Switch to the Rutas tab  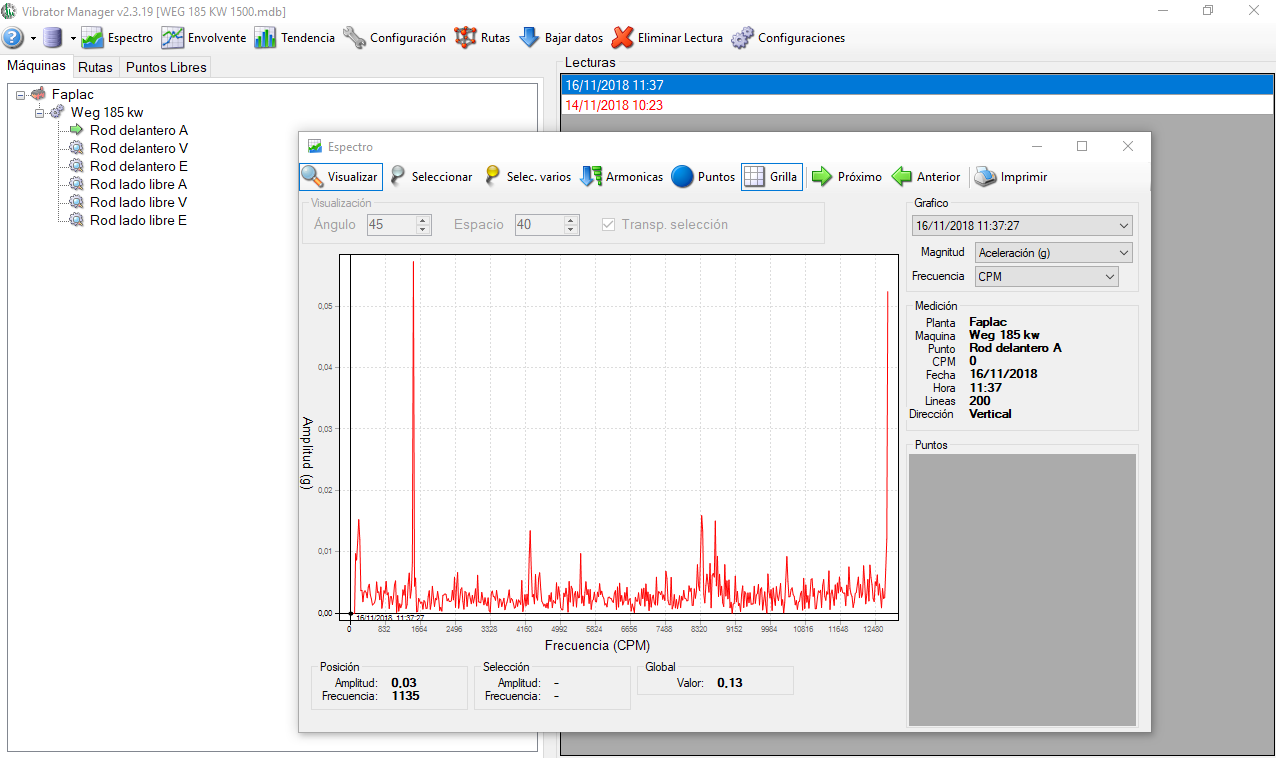[95, 68]
